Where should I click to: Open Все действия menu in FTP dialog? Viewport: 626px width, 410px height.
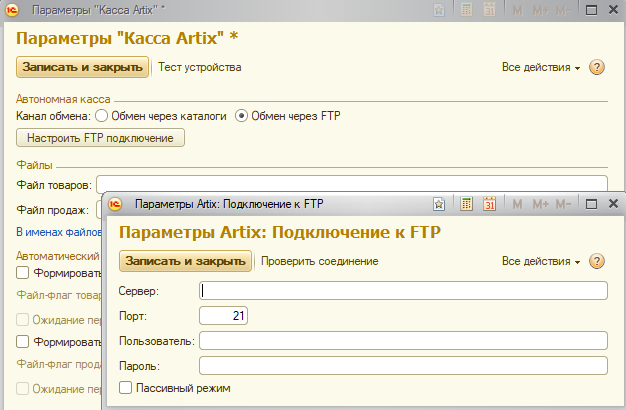coord(541,261)
